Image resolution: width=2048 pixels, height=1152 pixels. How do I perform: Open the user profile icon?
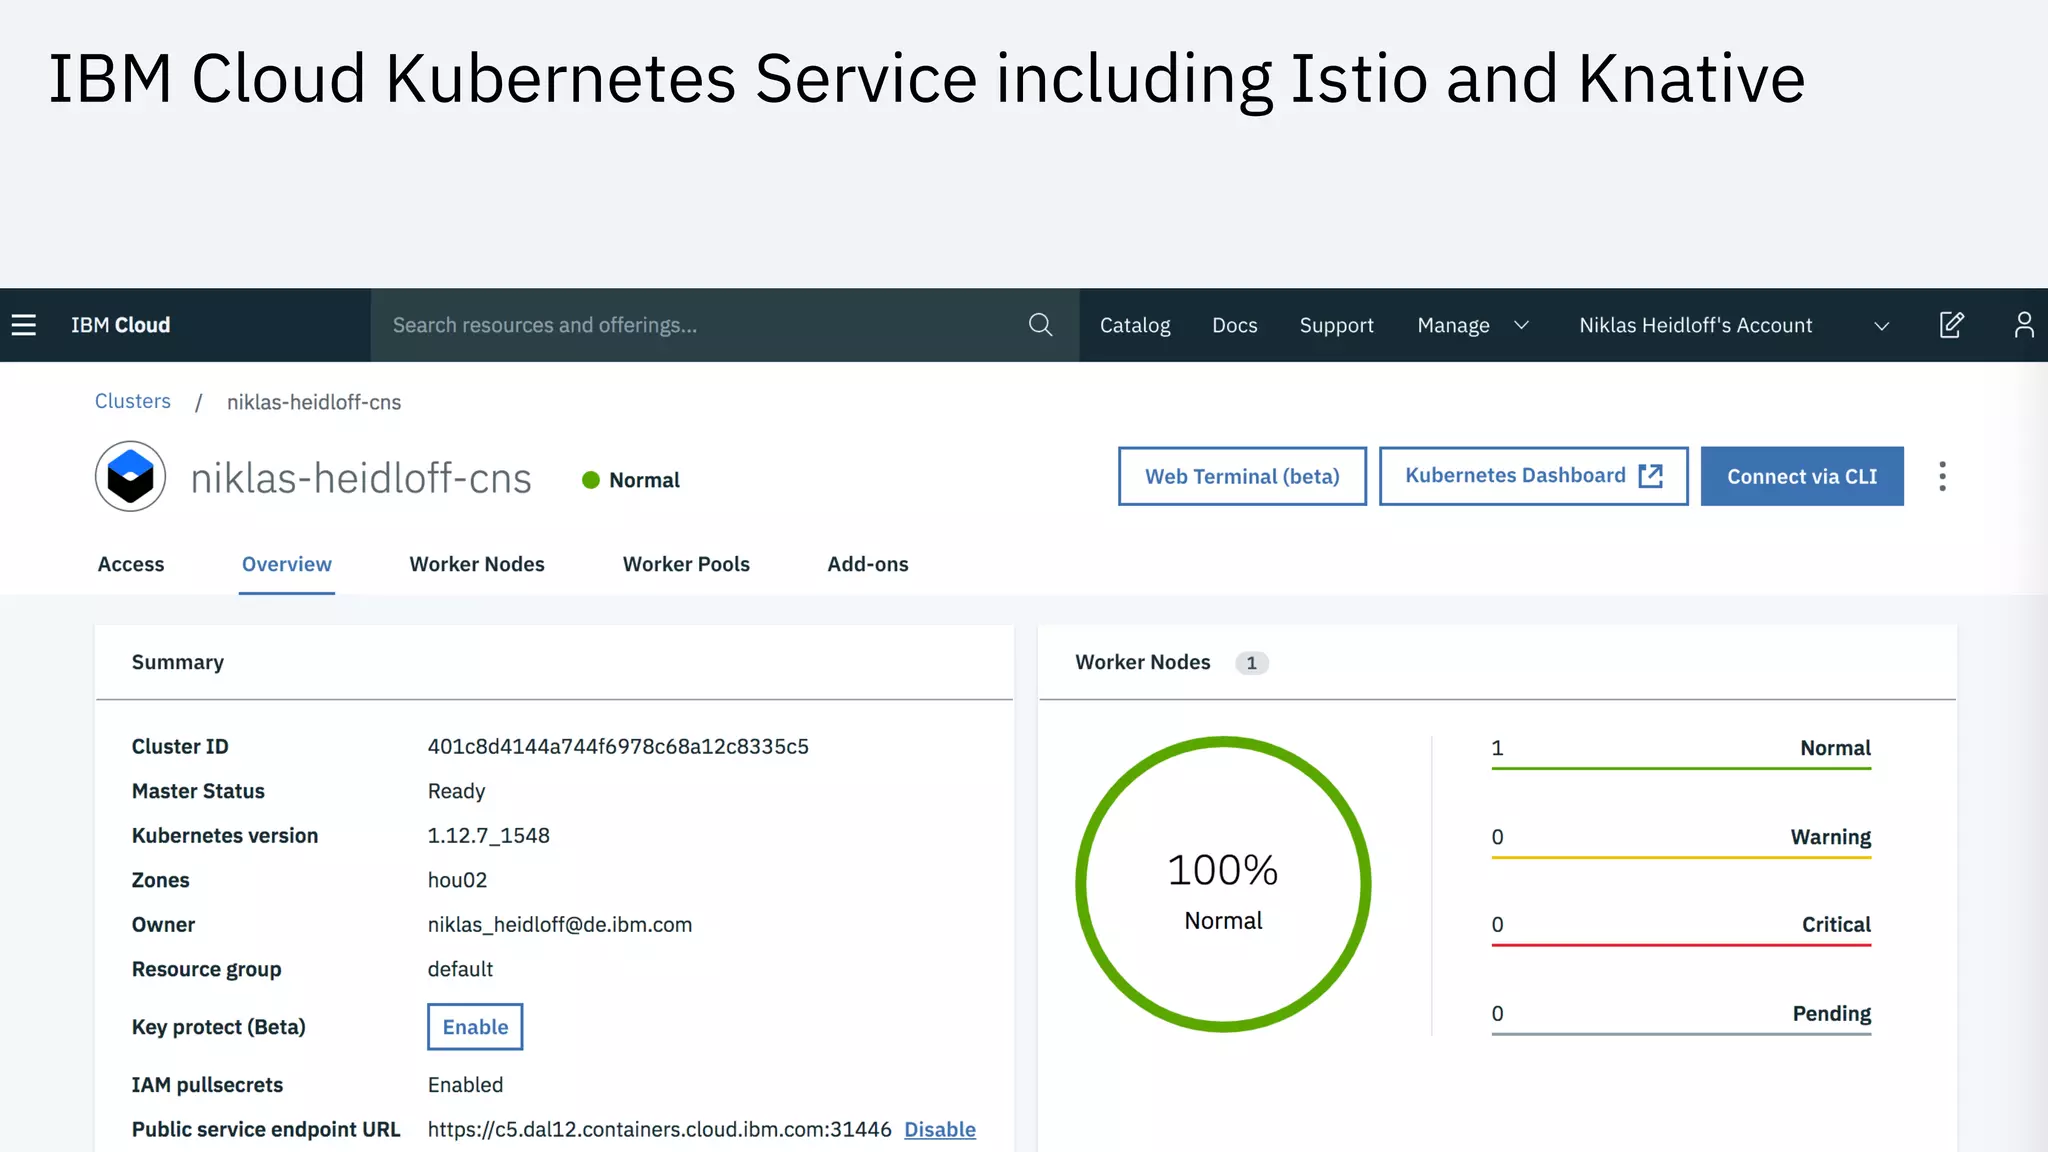pyautogui.click(x=2024, y=325)
